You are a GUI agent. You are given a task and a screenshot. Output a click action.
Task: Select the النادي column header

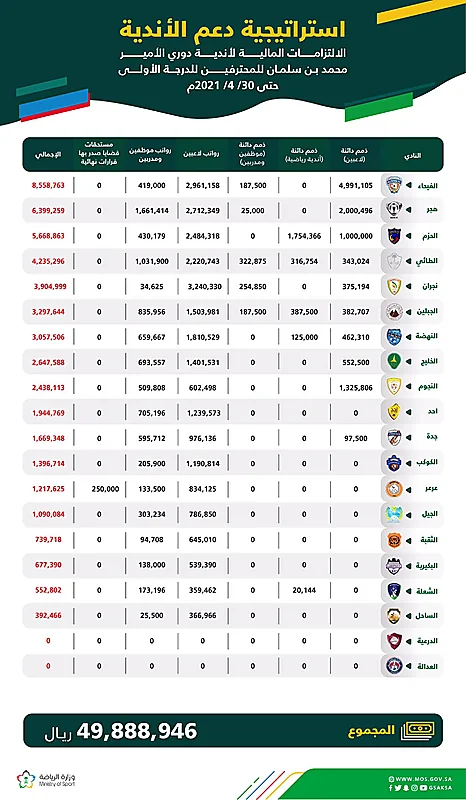pos(416,155)
